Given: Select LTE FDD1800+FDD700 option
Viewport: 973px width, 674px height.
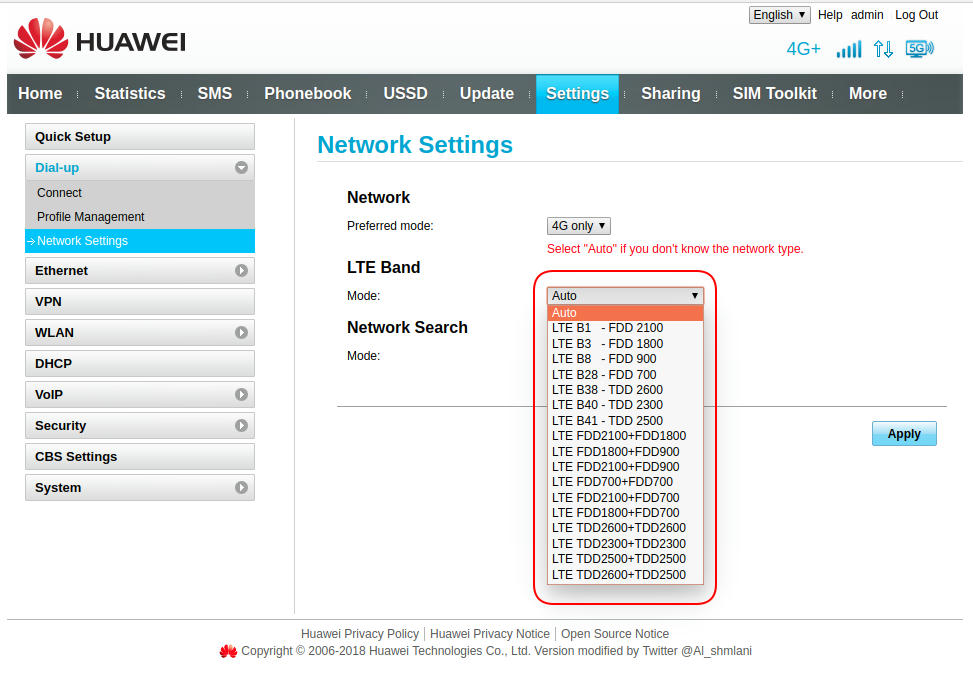Looking at the screenshot, I should coord(625,513).
